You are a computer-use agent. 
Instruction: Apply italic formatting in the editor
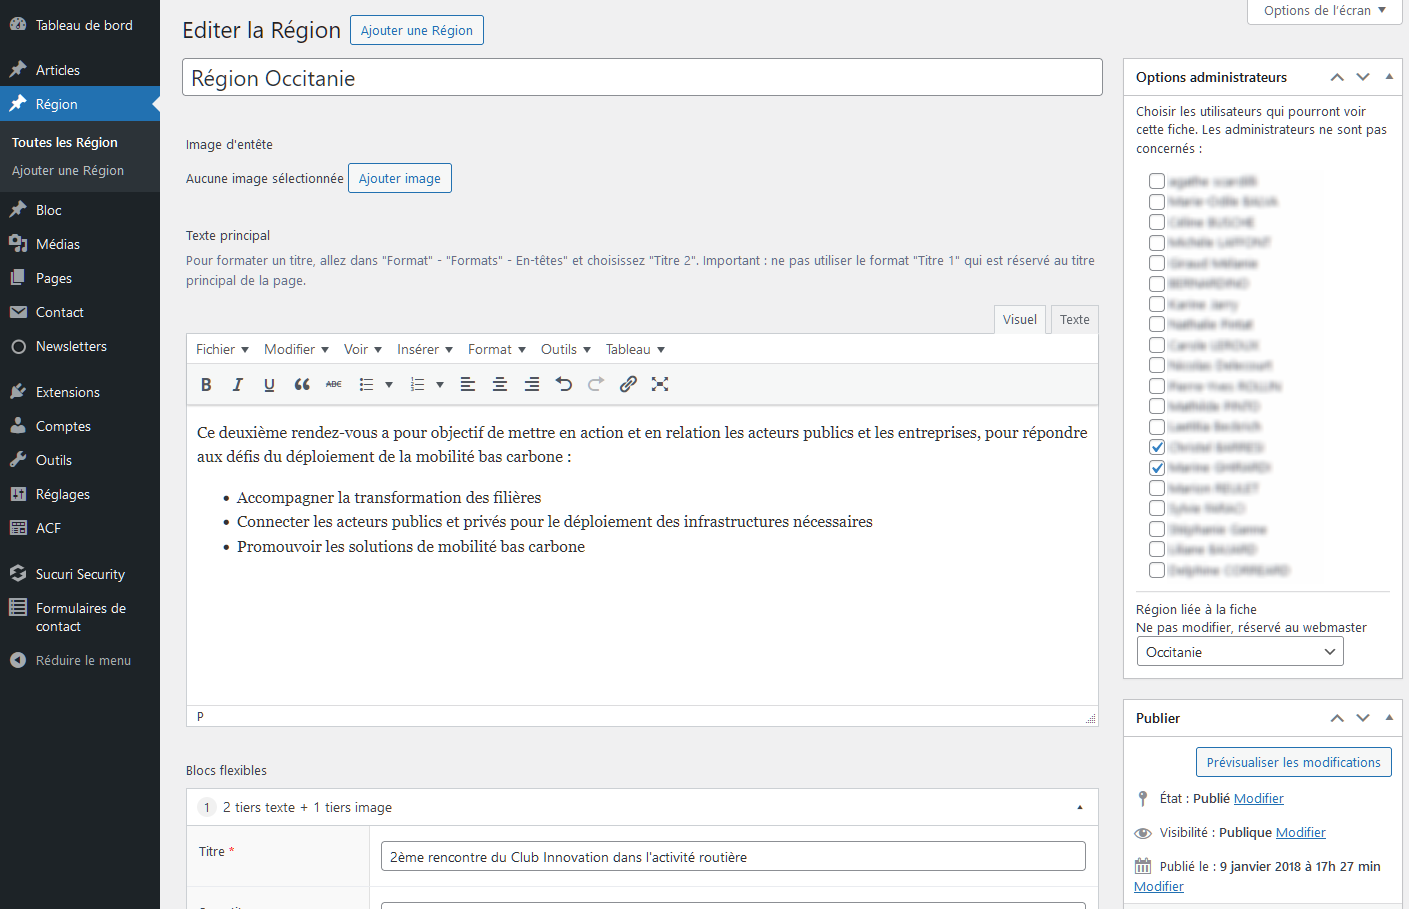pos(238,384)
